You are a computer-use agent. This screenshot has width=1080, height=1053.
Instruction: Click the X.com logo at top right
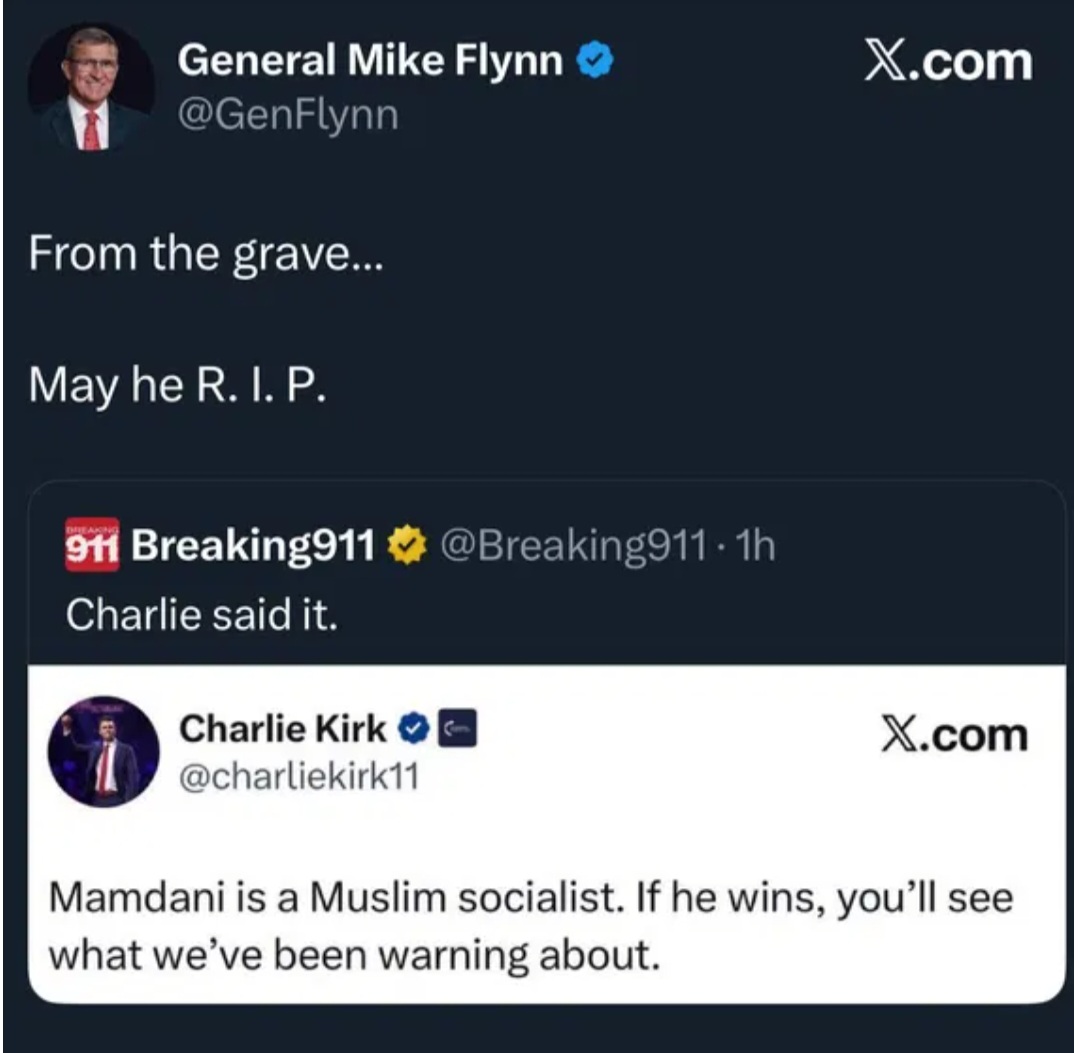coord(946,61)
